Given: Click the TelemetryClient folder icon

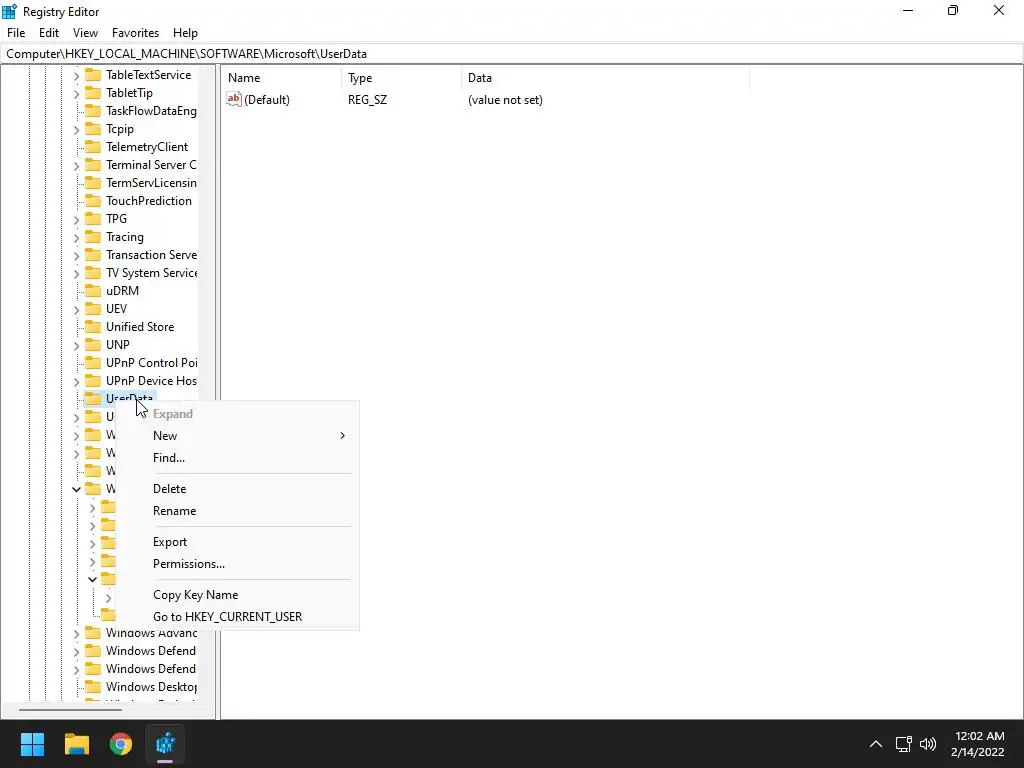Looking at the screenshot, I should [93, 147].
